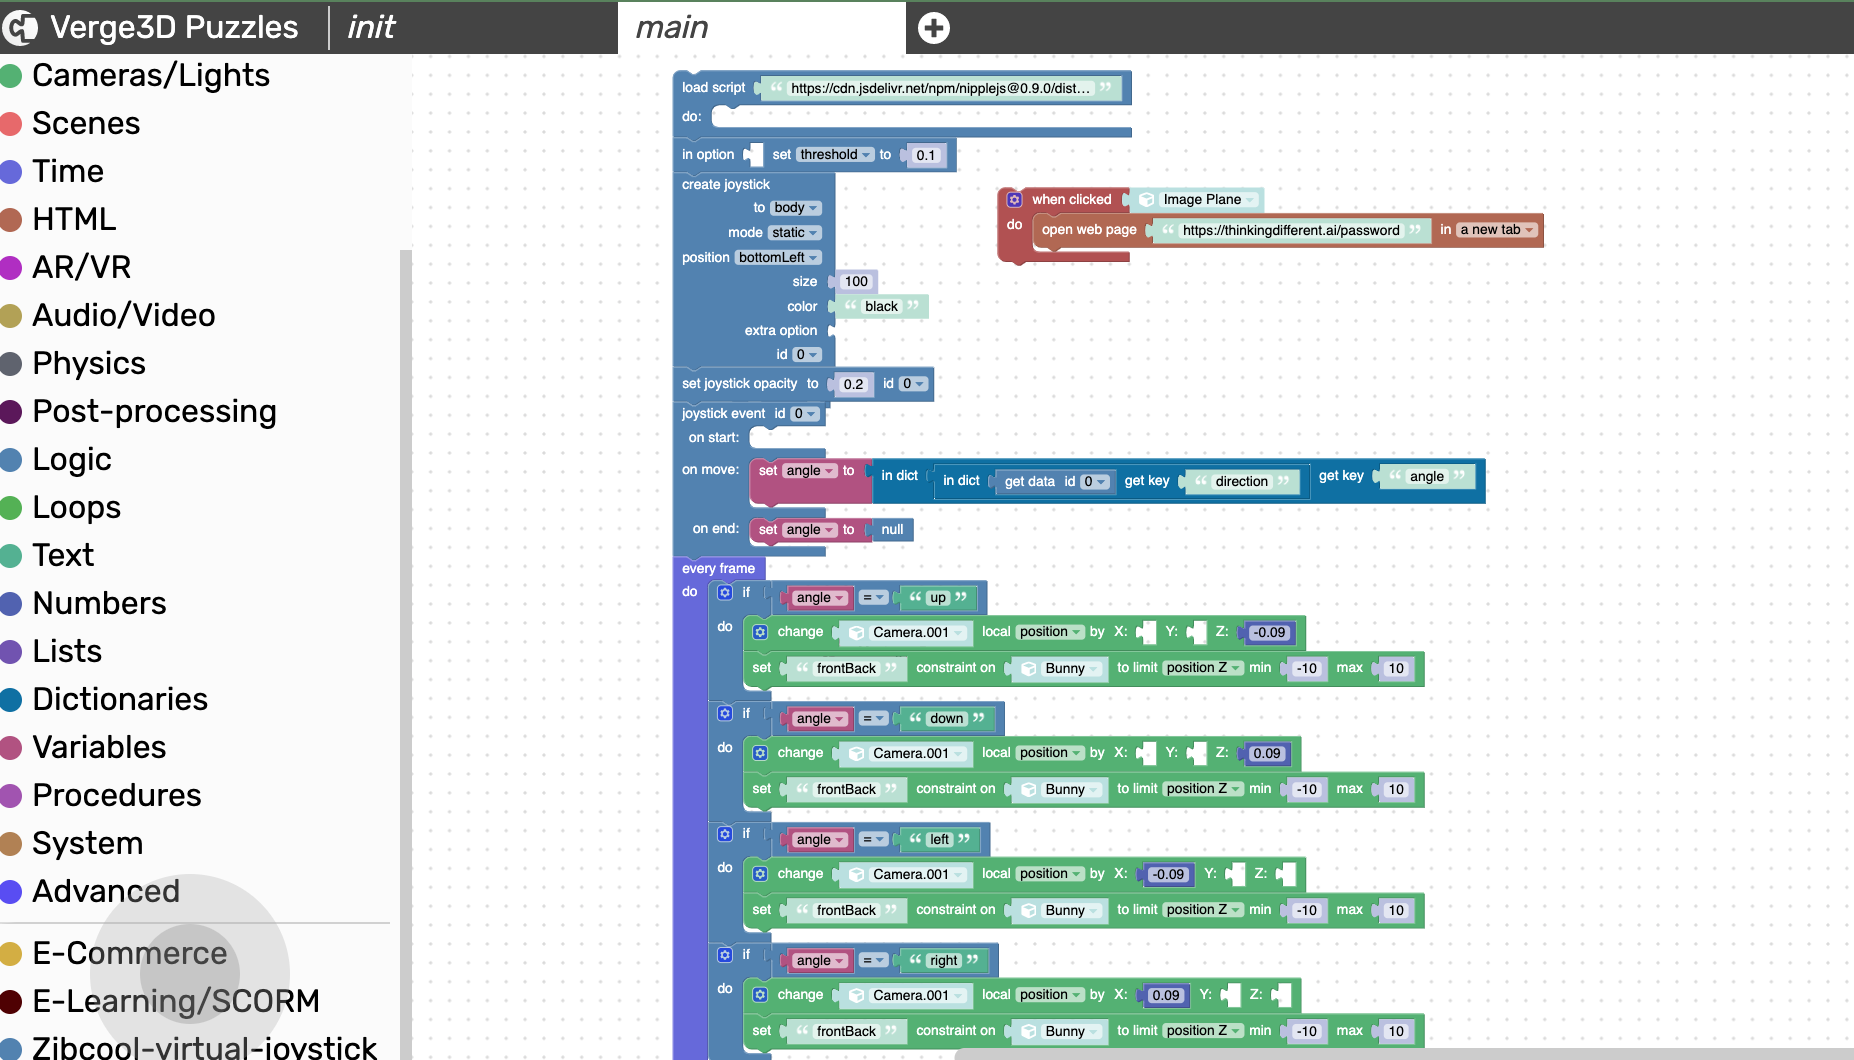Open the AR/VR puzzles category
The height and width of the screenshot is (1060, 1854).
pyautogui.click(x=82, y=268)
